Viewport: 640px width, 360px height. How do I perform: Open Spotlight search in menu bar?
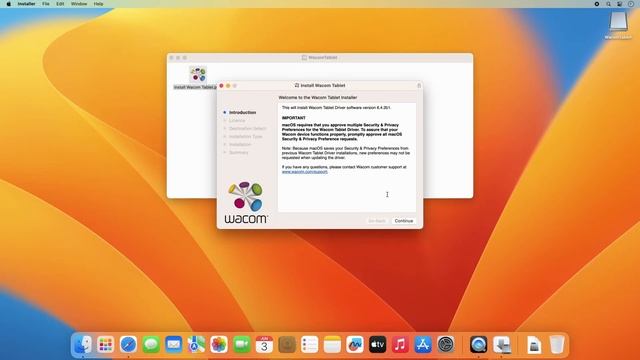608,4
